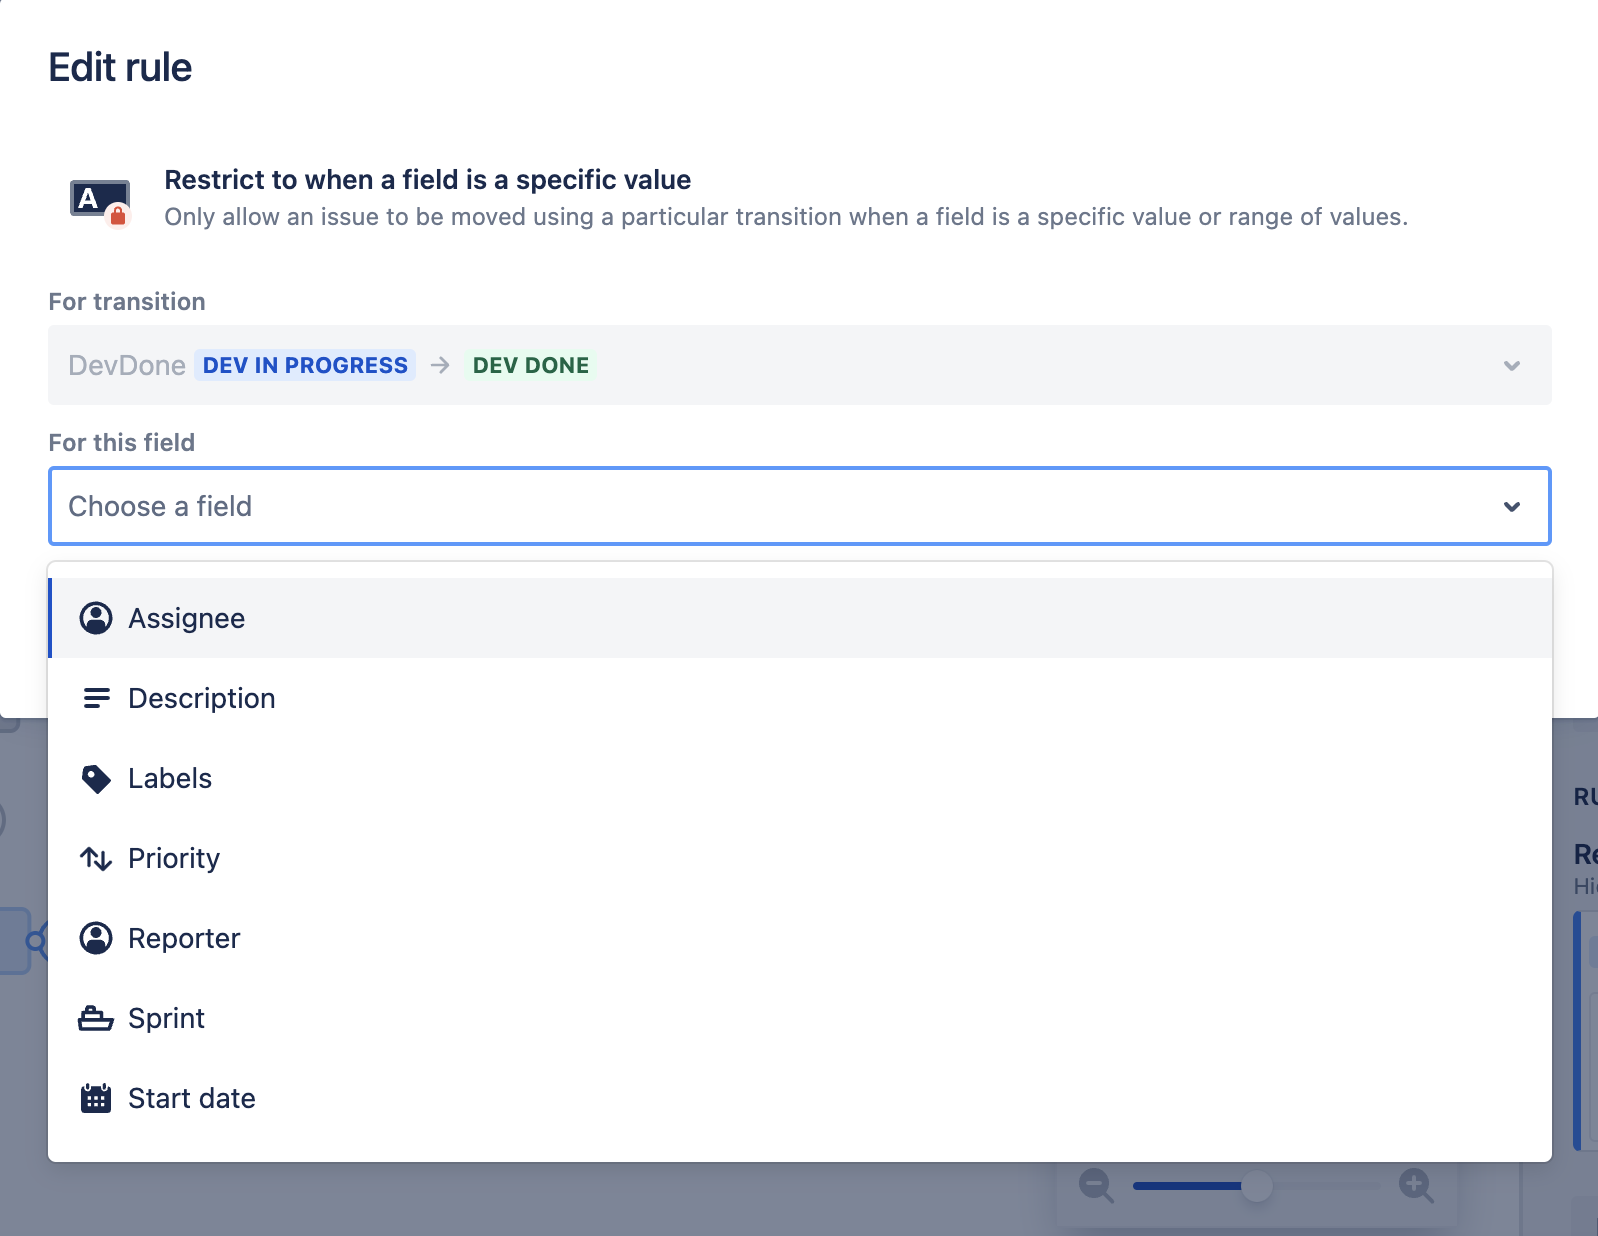Image resolution: width=1598 pixels, height=1236 pixels.
Task: Pick Start date field option
Action: pyautogui.click(x=800, y=1098)
